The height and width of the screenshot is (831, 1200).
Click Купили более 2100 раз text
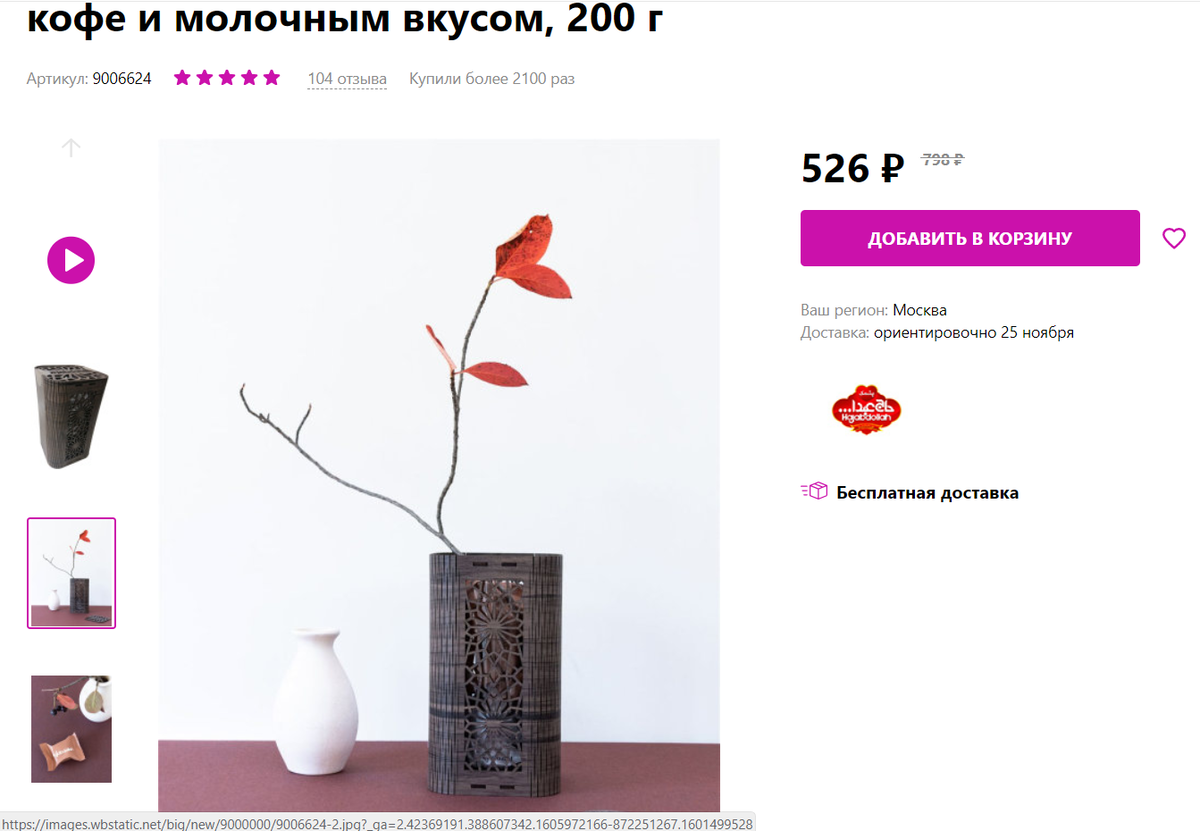492,79
